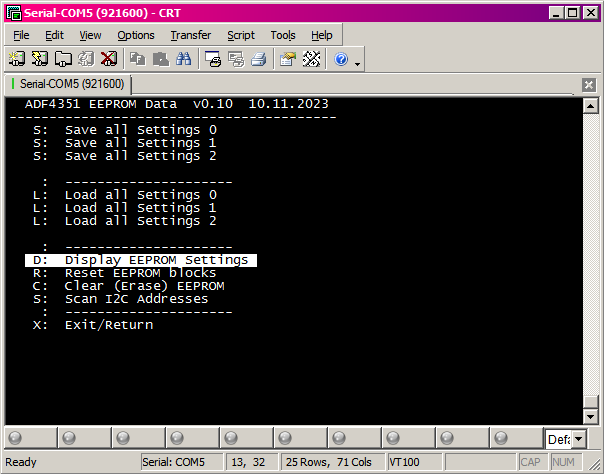Open the Tools menu
The height and width of the screenshot is (474, 604).
pyautogui.click(x=283, y=35)
